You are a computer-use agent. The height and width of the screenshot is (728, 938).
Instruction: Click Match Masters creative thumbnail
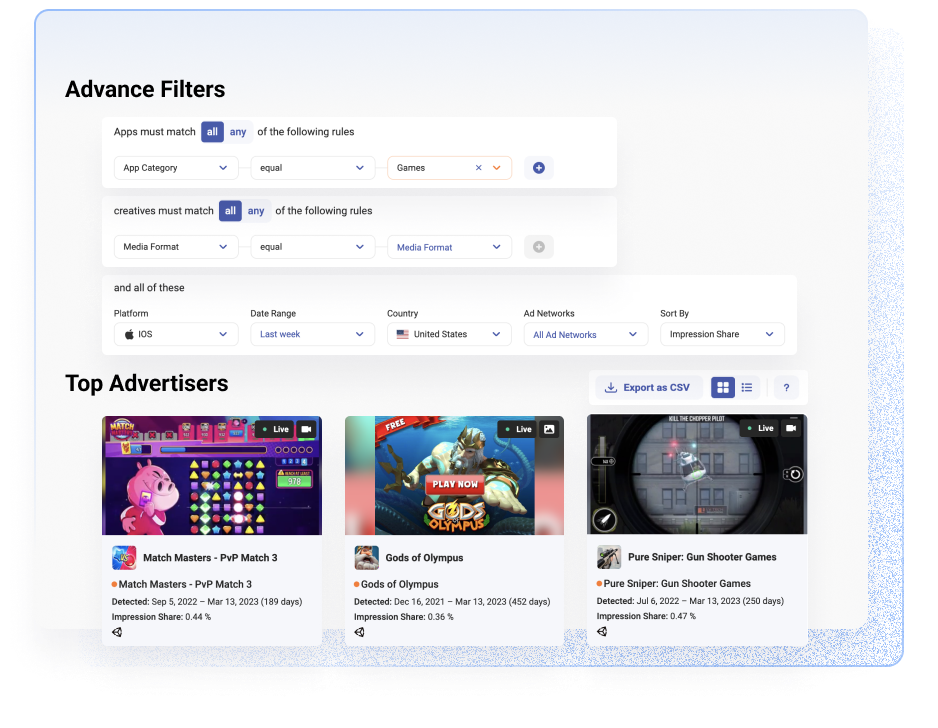point(212,476)
